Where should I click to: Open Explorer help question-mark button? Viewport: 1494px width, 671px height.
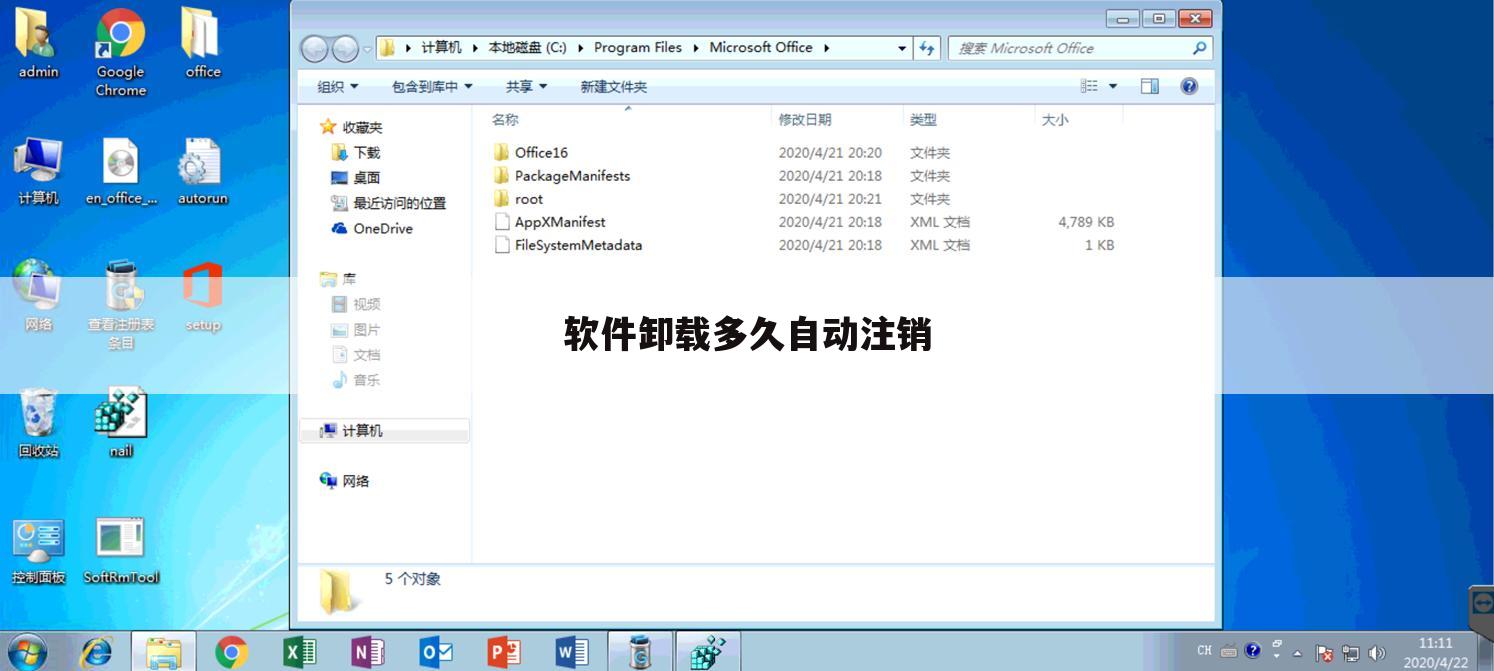point(1189,86)
